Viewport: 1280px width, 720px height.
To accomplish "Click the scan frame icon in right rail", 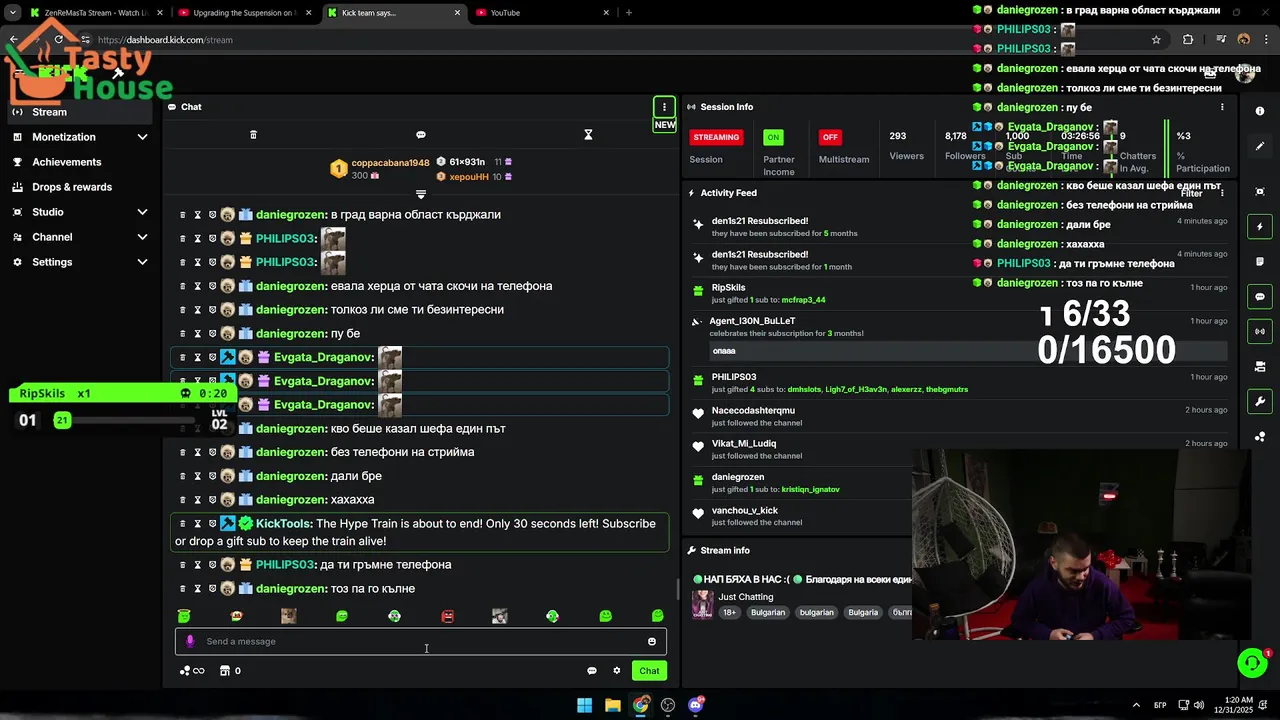I will point(1260,192).
